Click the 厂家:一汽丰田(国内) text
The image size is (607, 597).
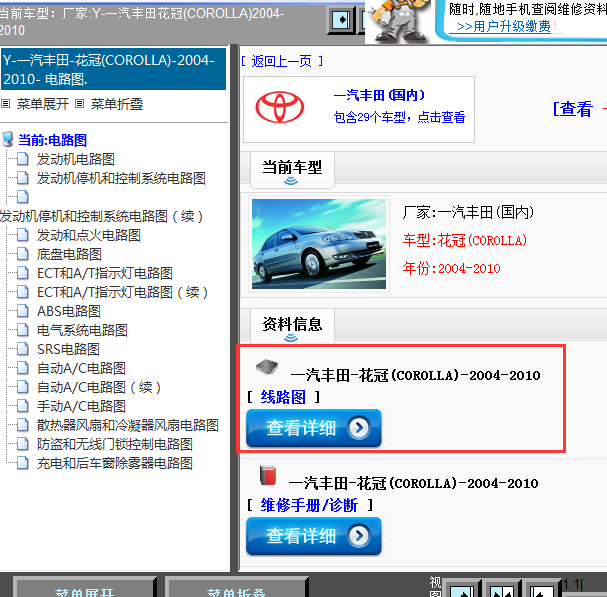[468, 212]
